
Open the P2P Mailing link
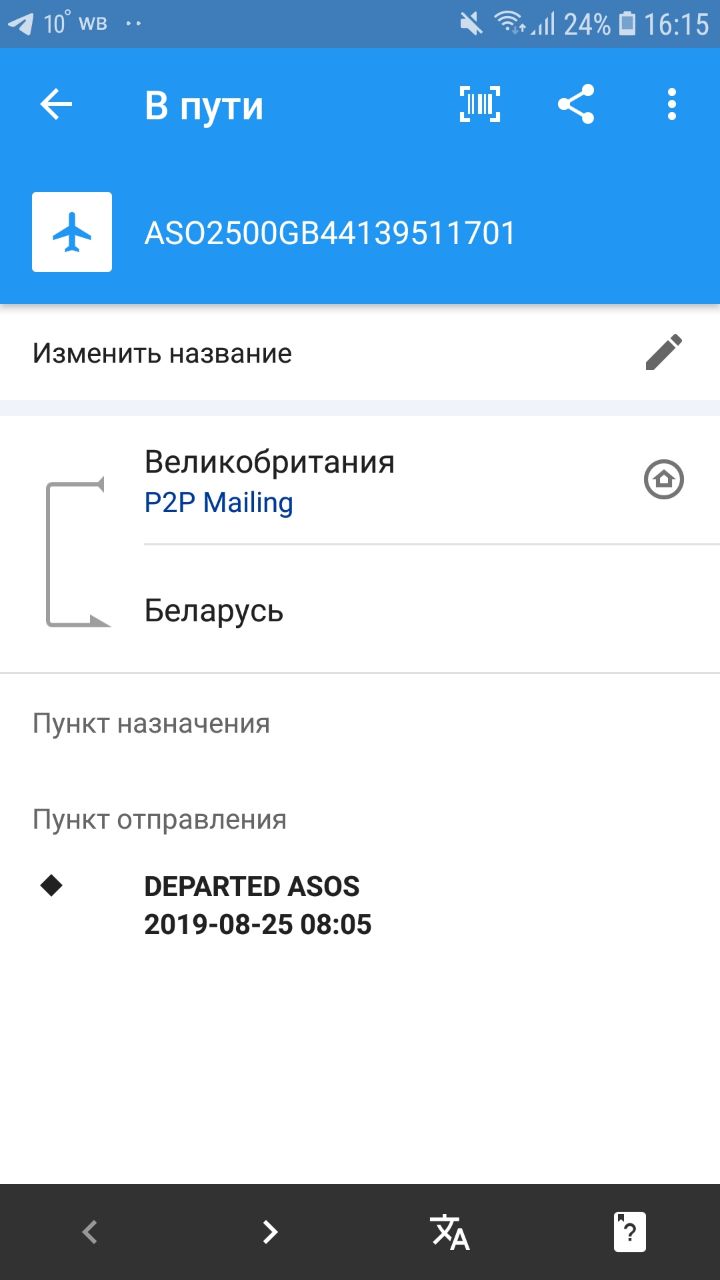tap(219, 502)
